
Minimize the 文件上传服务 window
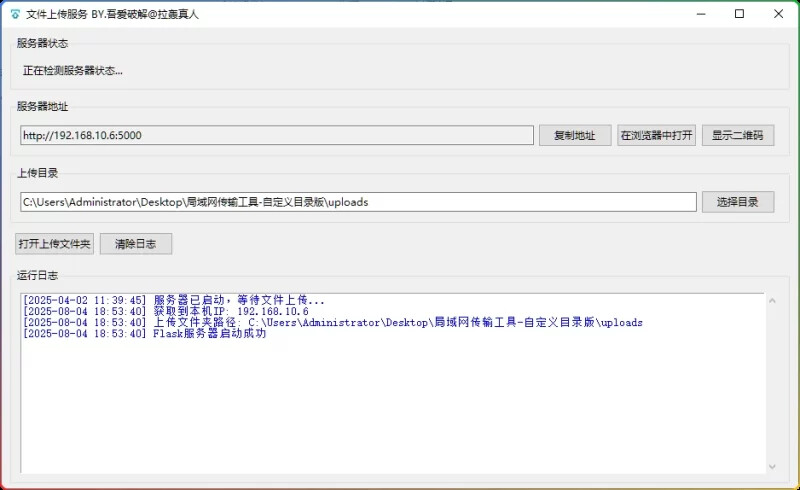pyautogui.click(x=693, y=15)
